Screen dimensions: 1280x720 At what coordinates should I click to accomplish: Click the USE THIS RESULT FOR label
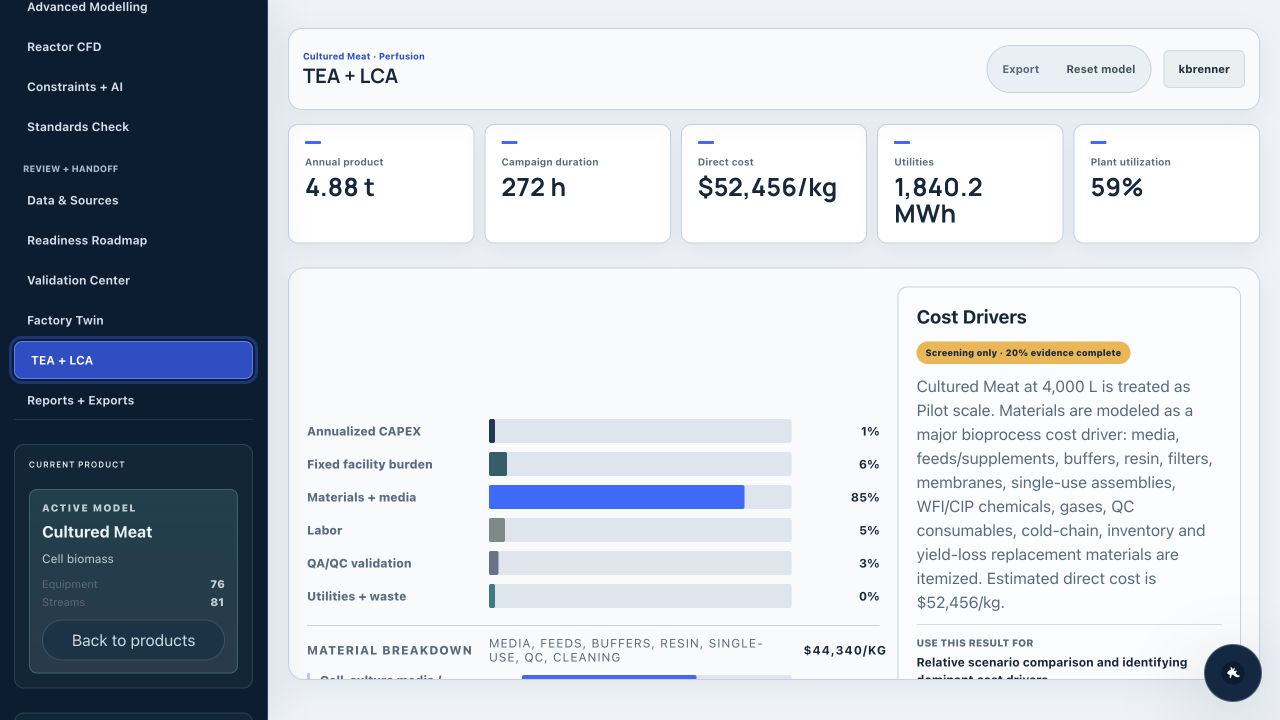[x=975, y=643]
